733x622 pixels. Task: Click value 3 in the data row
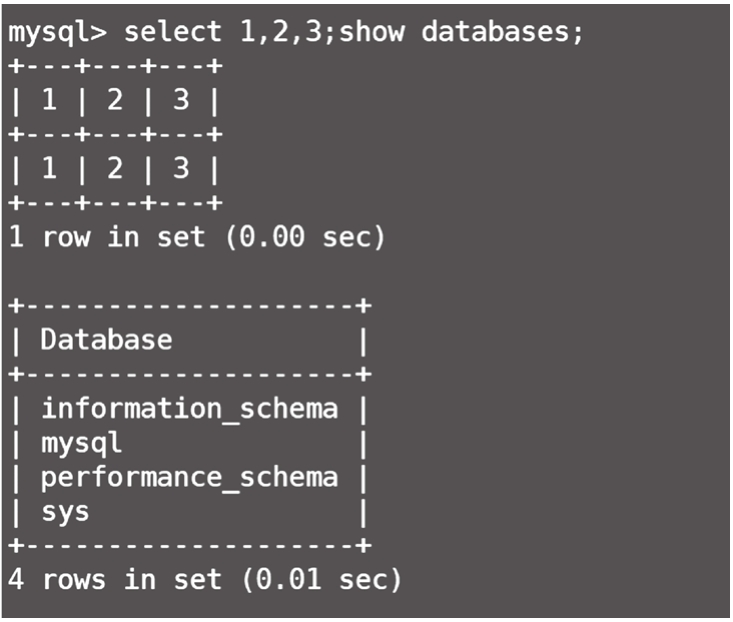point(180,168)
